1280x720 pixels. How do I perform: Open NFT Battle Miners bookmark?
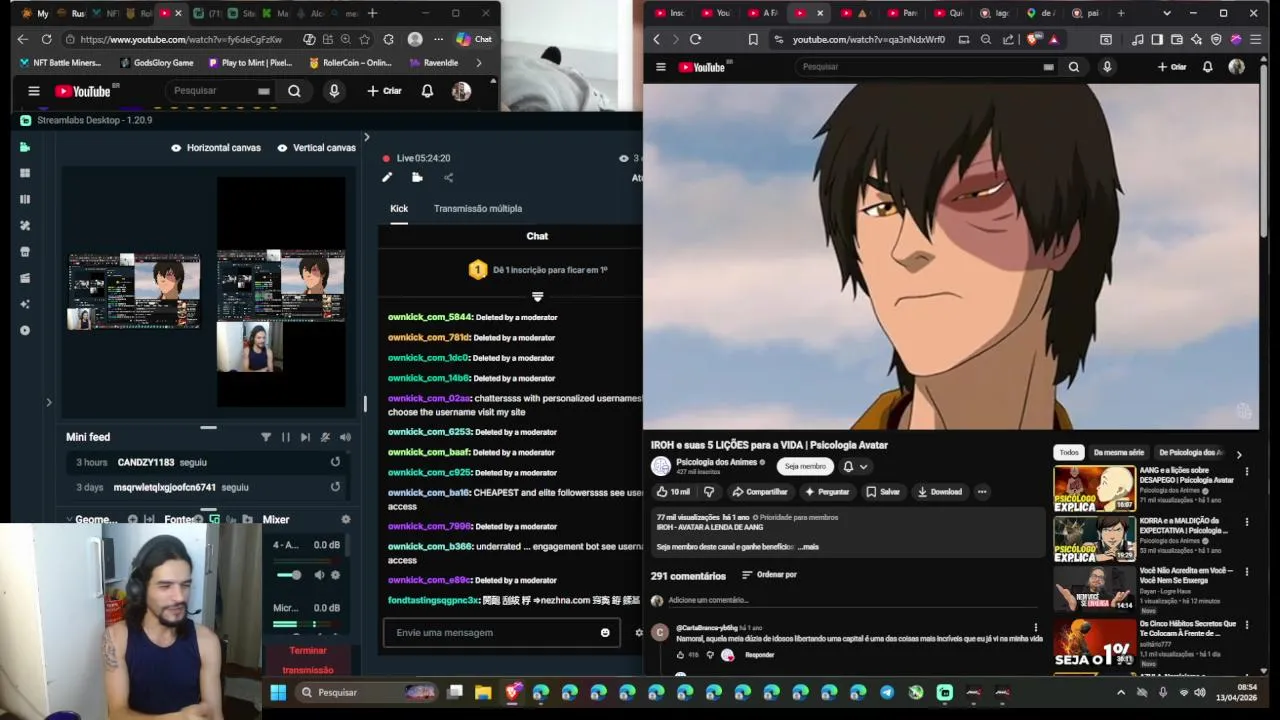[x=61, y=62]
